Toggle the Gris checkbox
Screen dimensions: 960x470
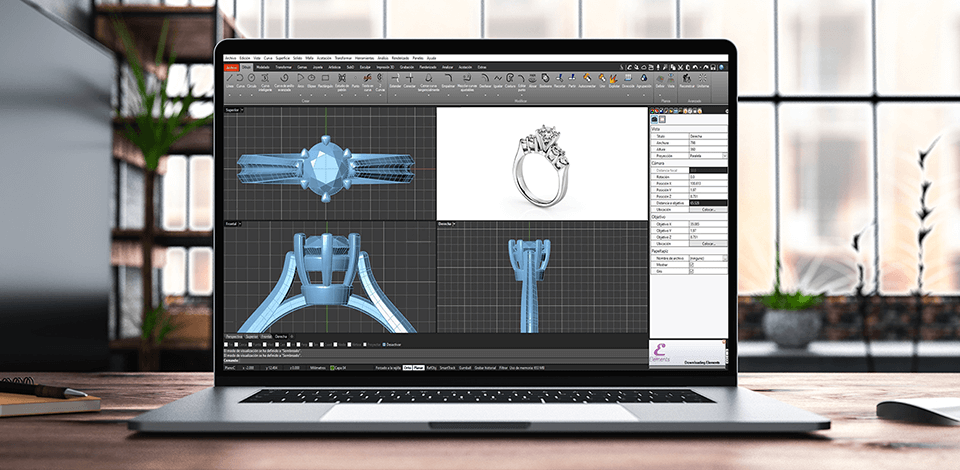pos(692,271)
